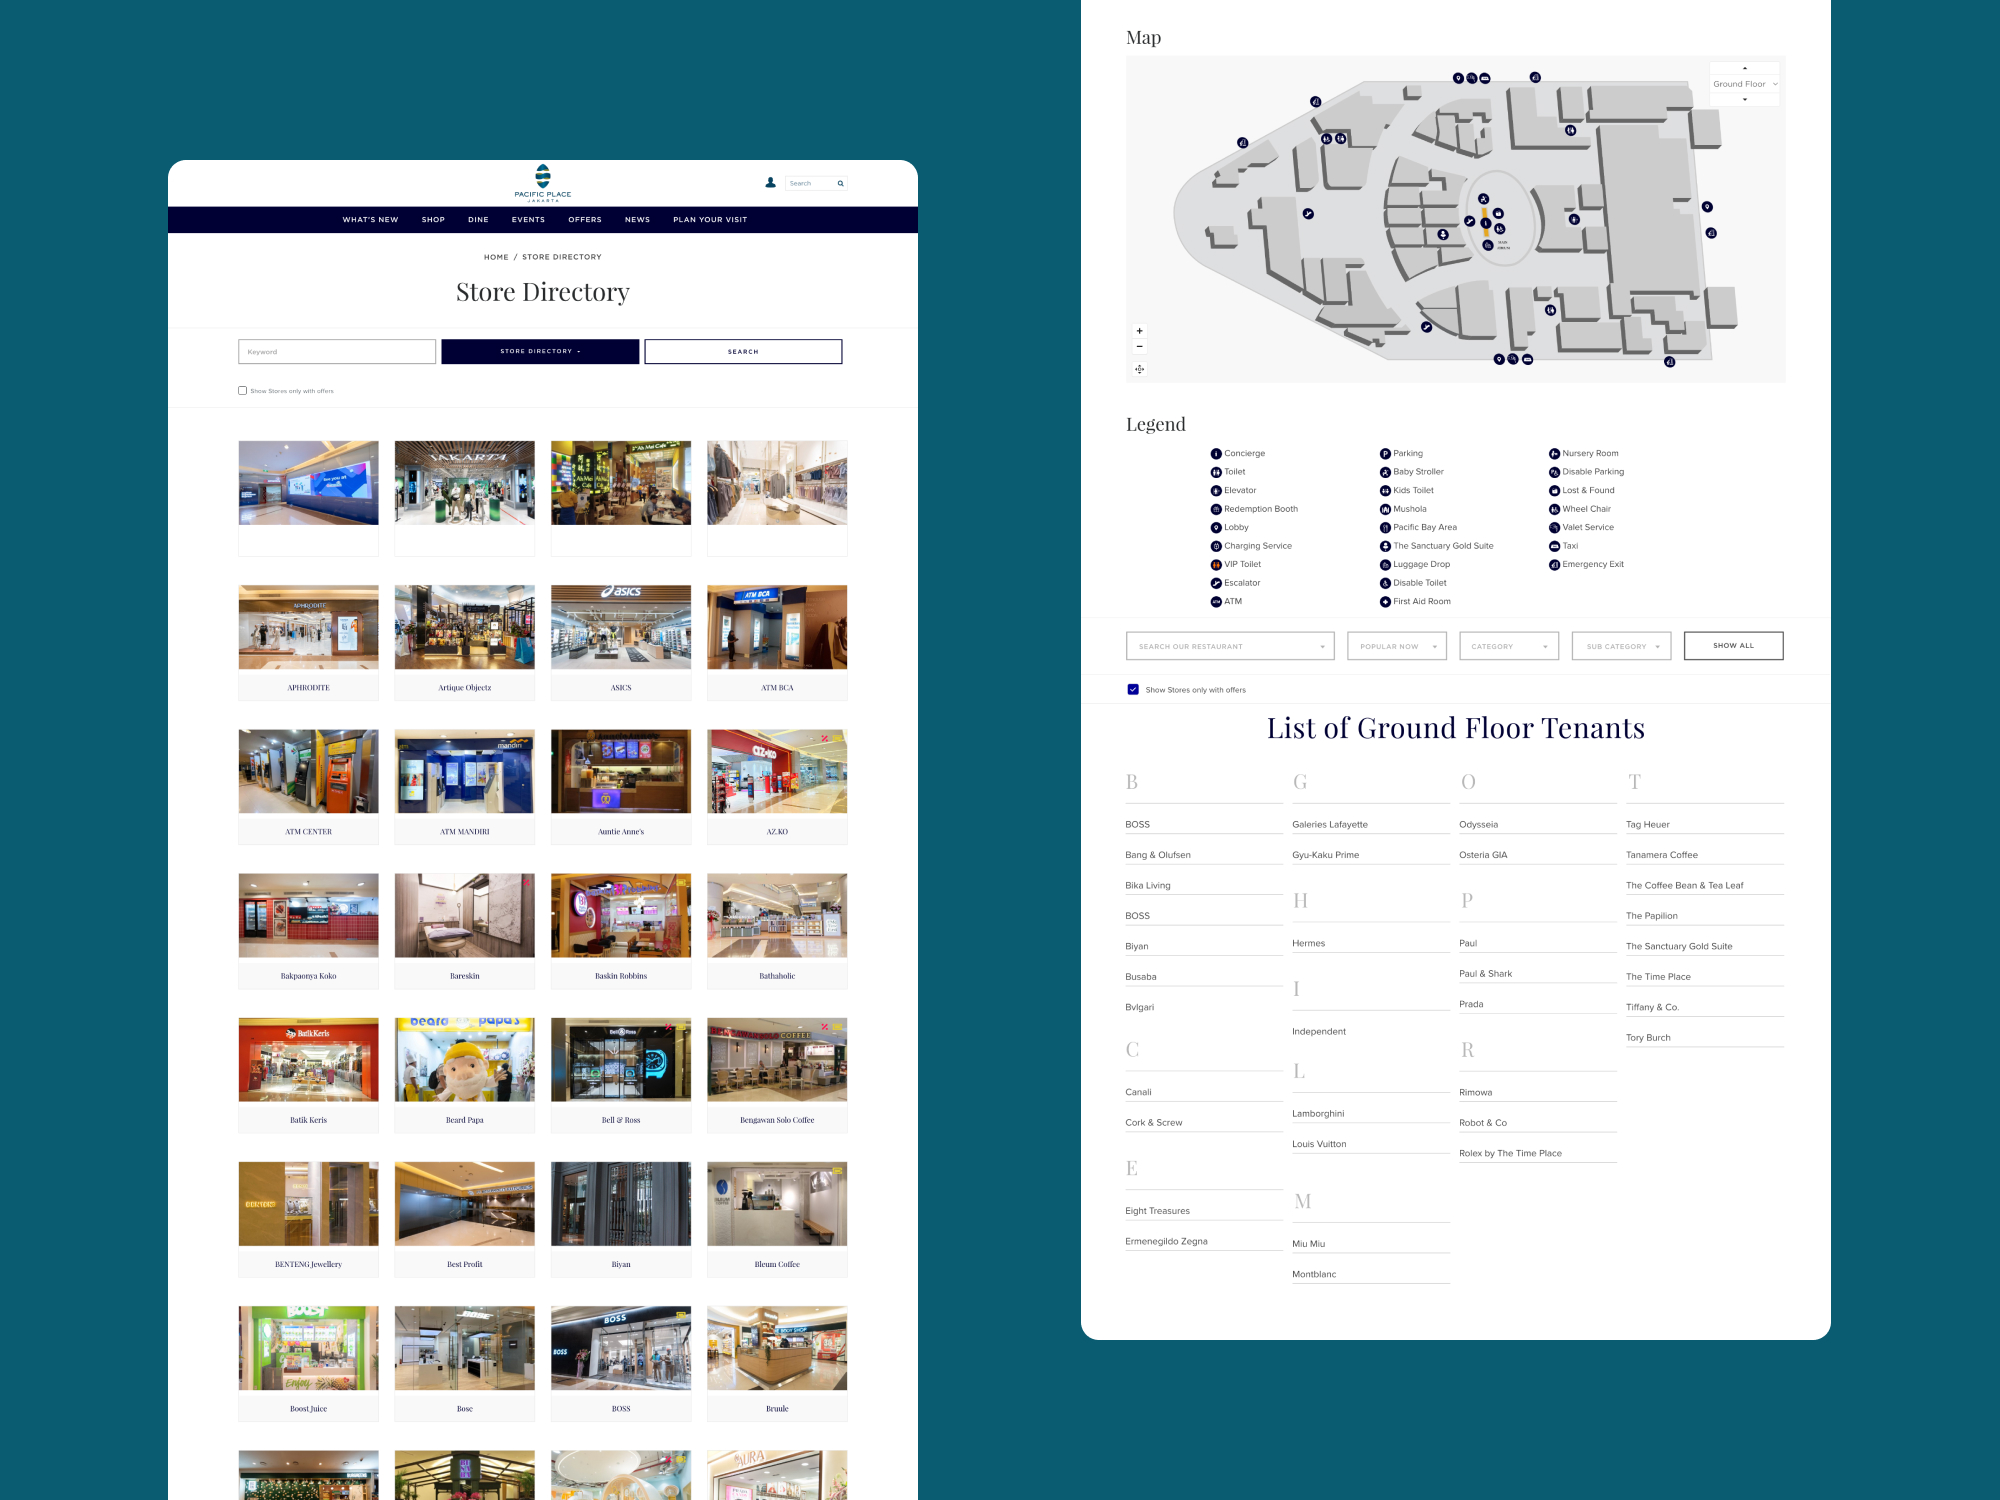Click the up arrow above Ground Floor

[1745, 69]
